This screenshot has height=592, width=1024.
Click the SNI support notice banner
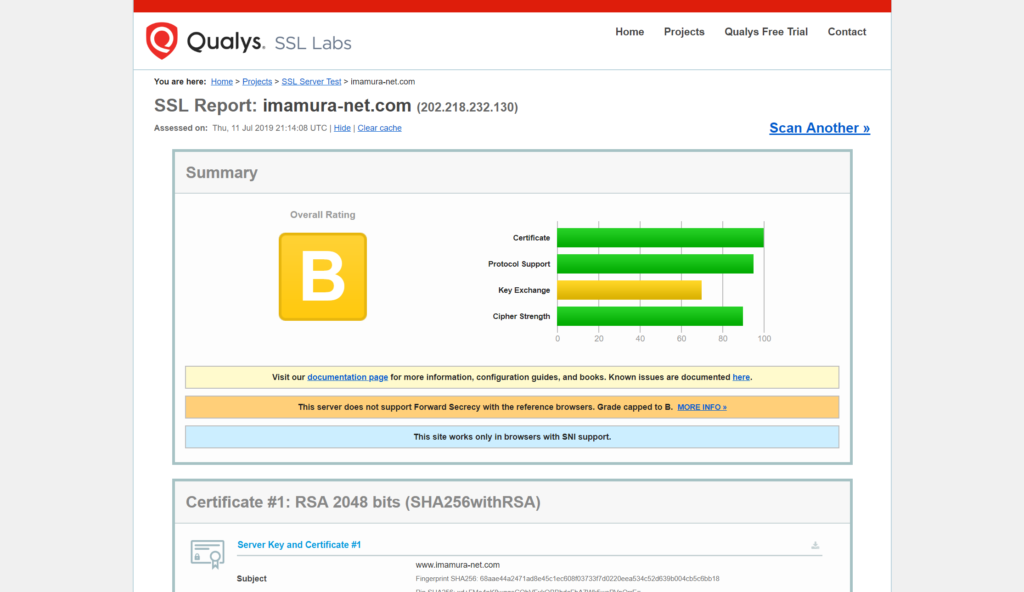[512, 436]
